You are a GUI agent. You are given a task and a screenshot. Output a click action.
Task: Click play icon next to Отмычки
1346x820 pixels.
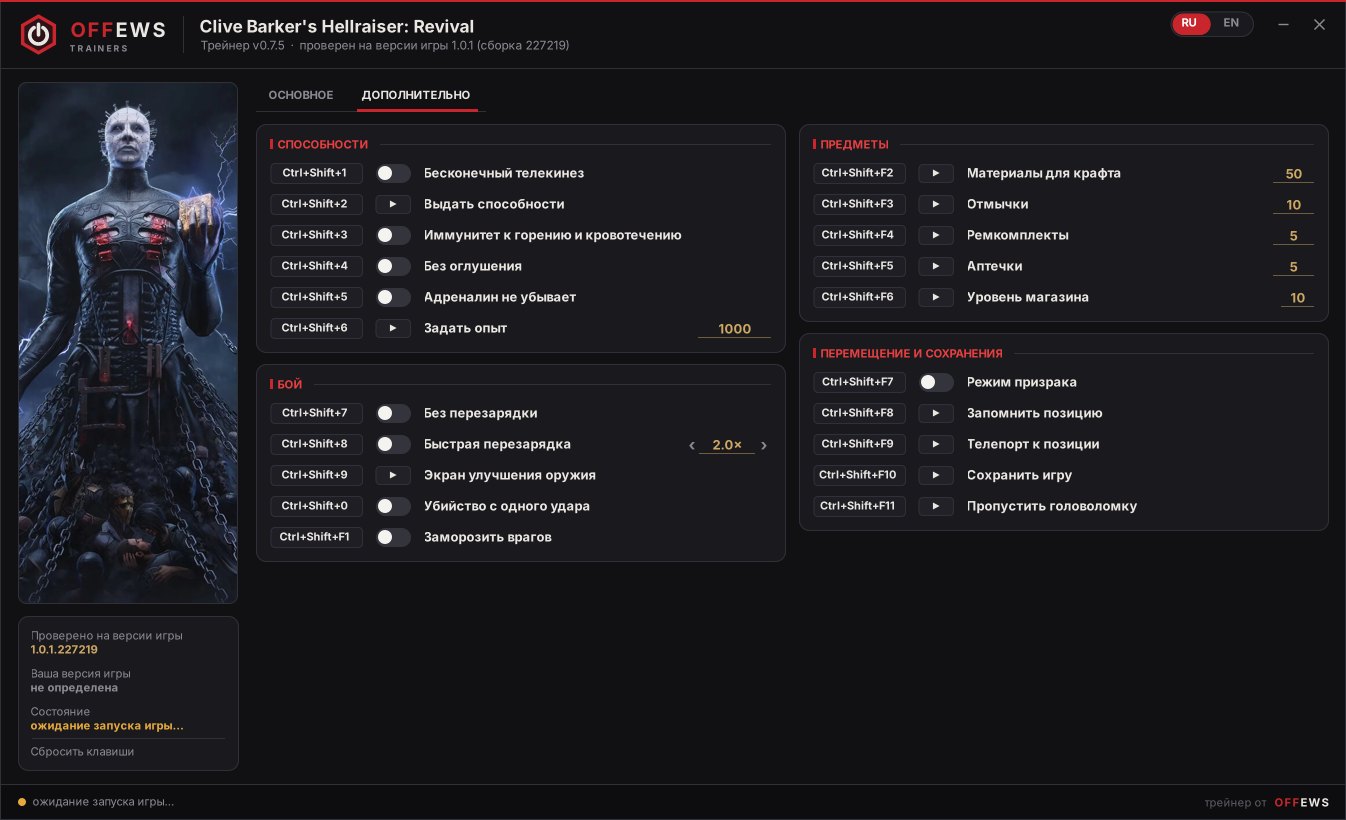click(936, 204)
